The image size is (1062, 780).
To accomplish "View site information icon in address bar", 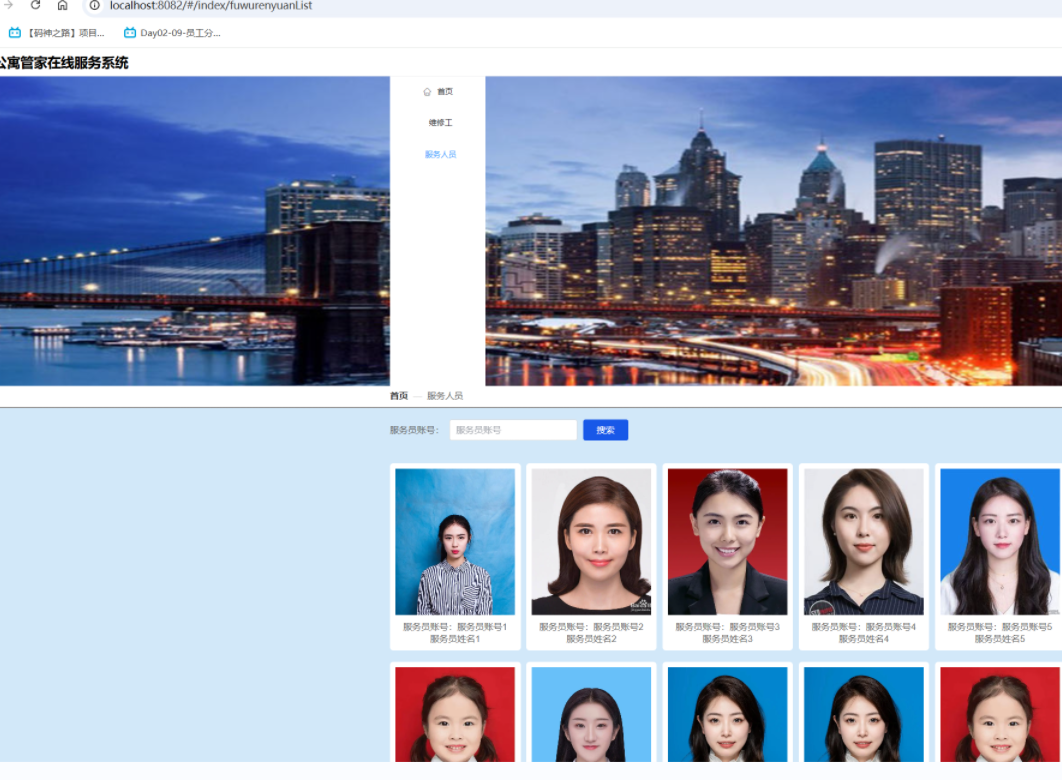I will (x=95, y=5).
